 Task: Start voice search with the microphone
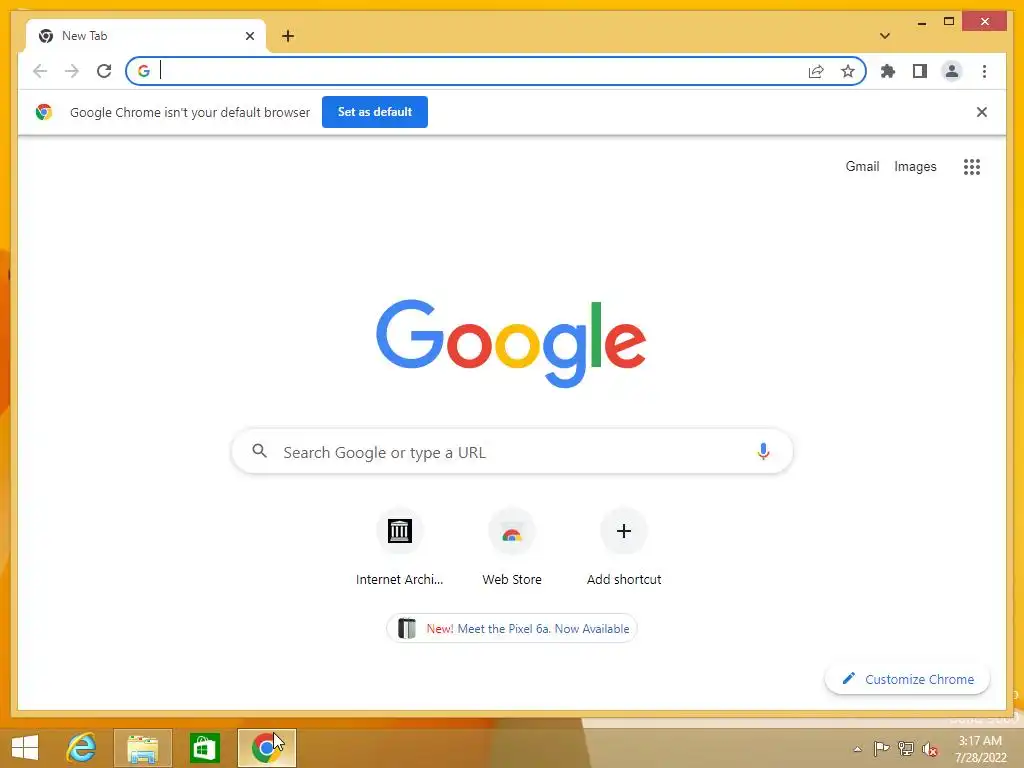pyautogui.click(x=763, y=451)
